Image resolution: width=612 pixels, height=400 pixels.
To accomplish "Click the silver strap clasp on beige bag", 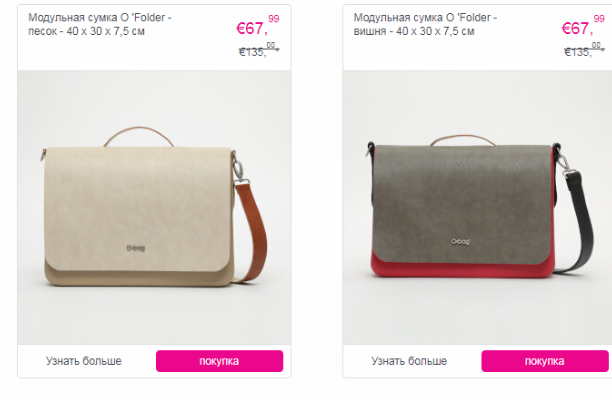I will [x=239, y=172].
